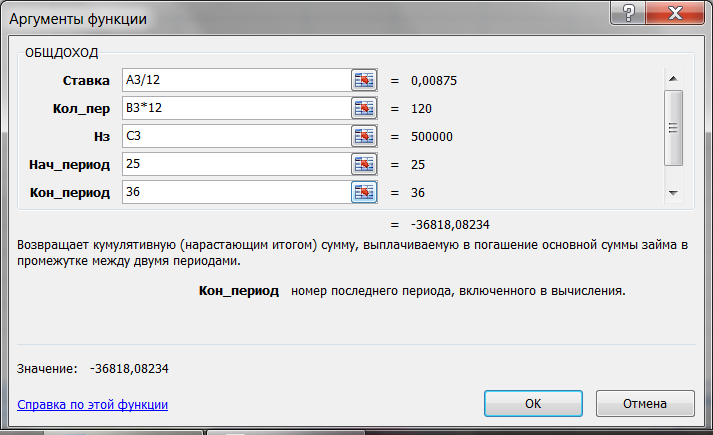Click the Нач_период argument label
Image resolution: width=713 pixels, height=435 pixels.
(x=70, y=165)
